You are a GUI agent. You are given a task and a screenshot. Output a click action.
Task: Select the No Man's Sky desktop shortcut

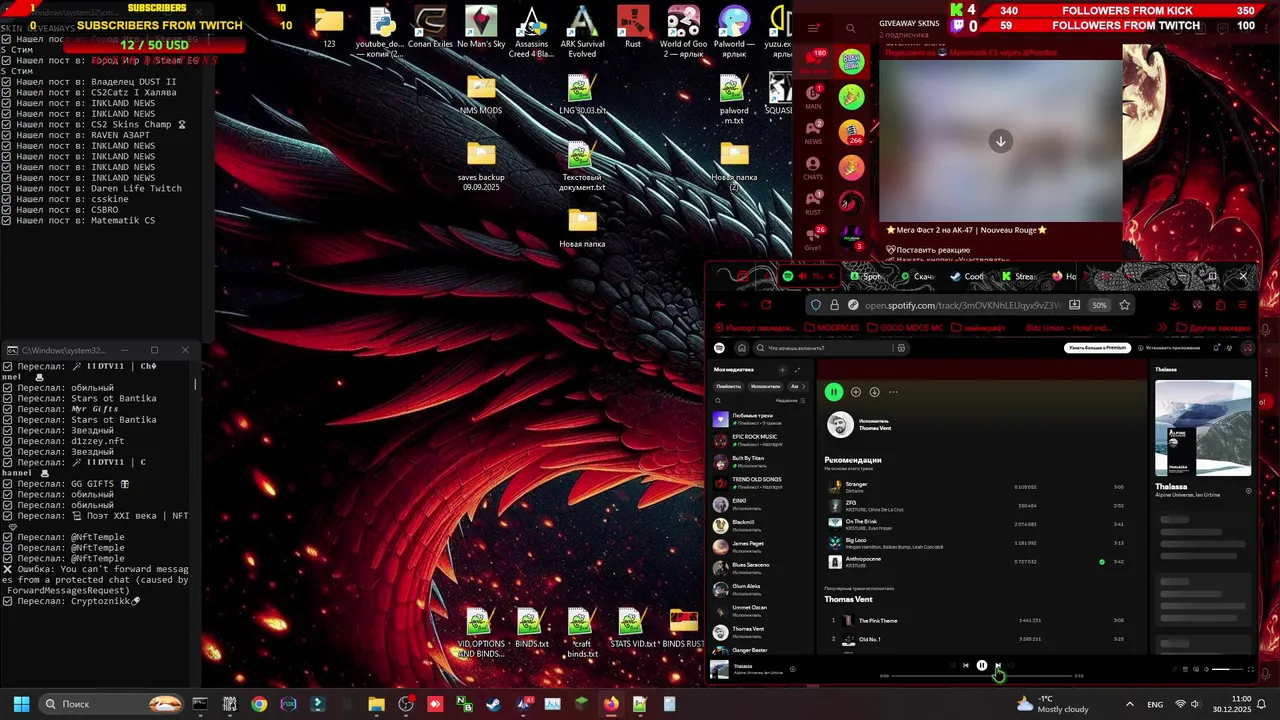point(481,28)
